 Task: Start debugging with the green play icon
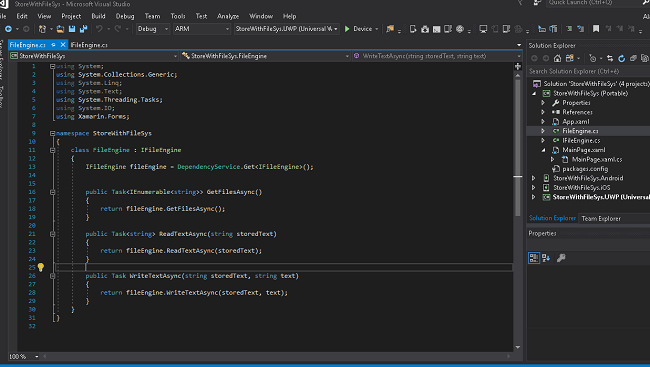(347, 29)
